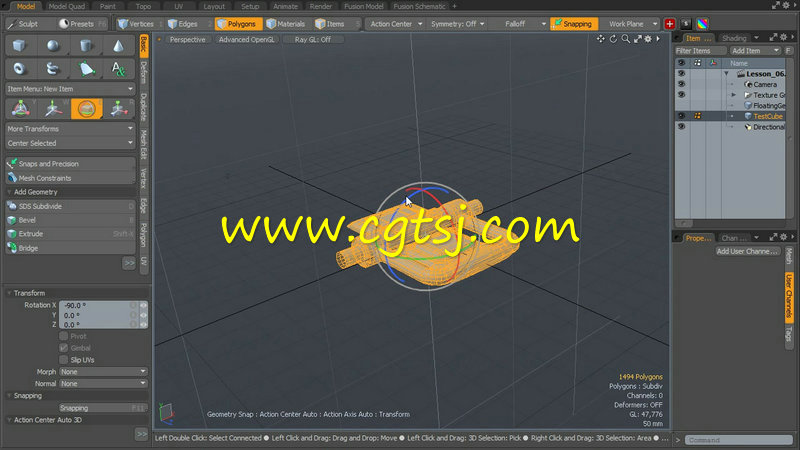Toggle the Gimbal checkbox
The height and width of the screenshot is (450, 800).
point(64,347)
